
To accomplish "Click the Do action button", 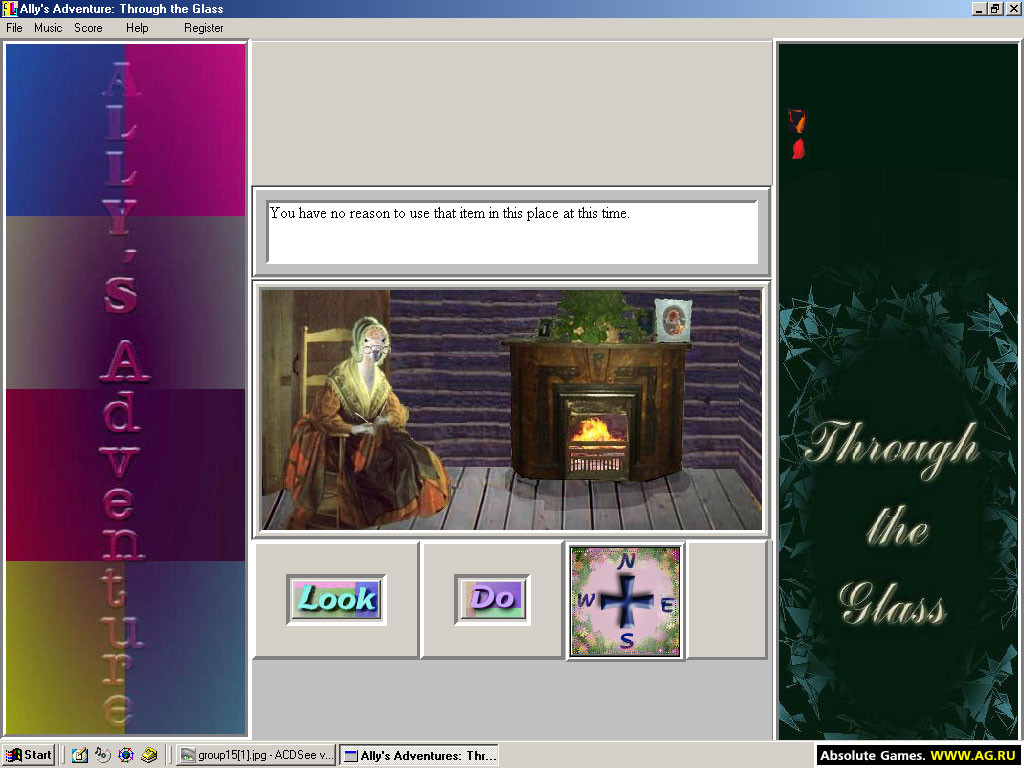I will (492, 600).
